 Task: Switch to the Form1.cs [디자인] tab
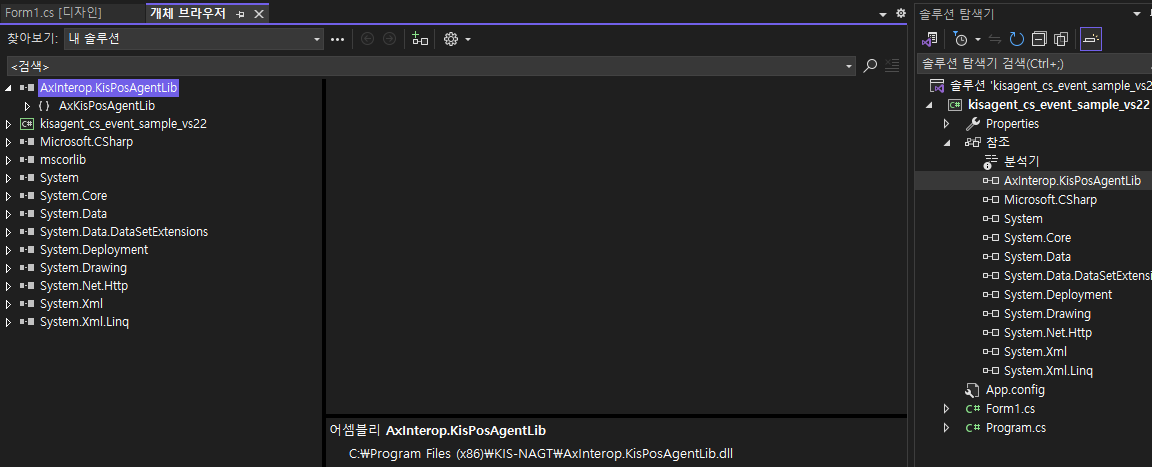53,13
